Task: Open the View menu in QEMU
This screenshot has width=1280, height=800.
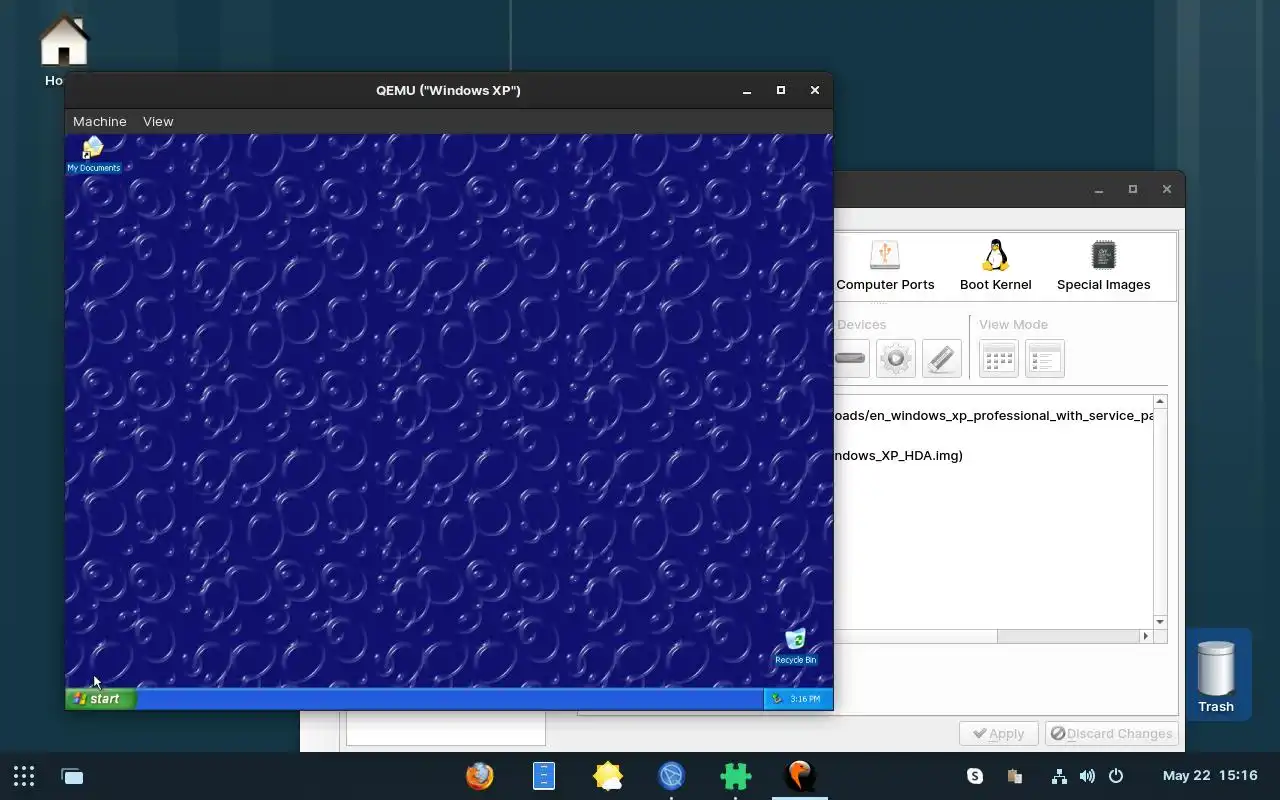Action: coord(158,121)
